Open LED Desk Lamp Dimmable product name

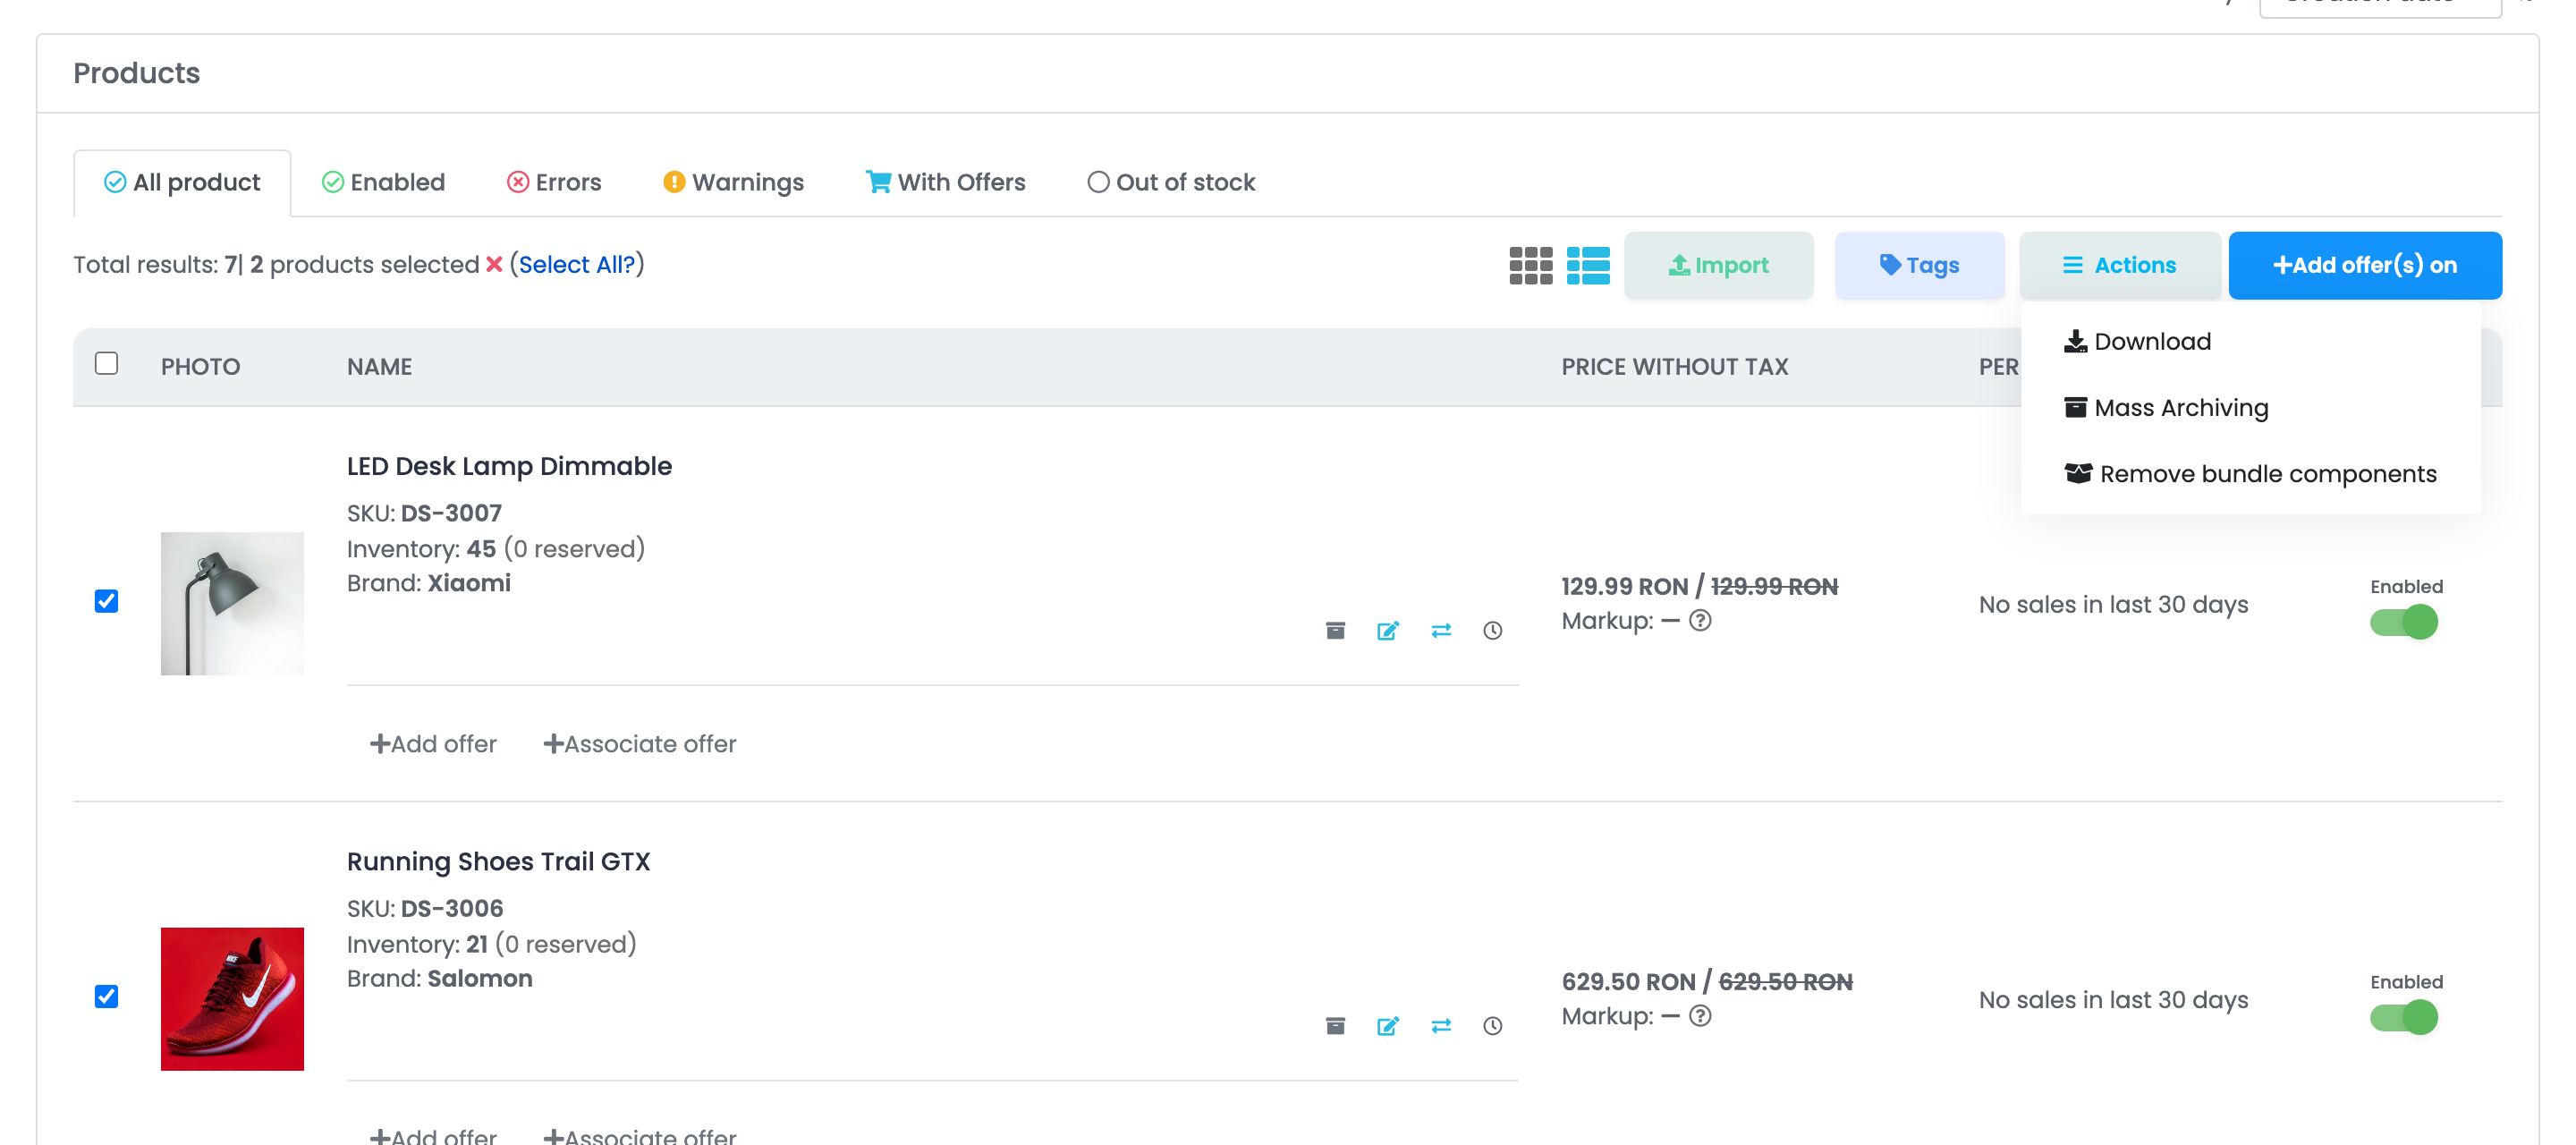coord(509,466)
